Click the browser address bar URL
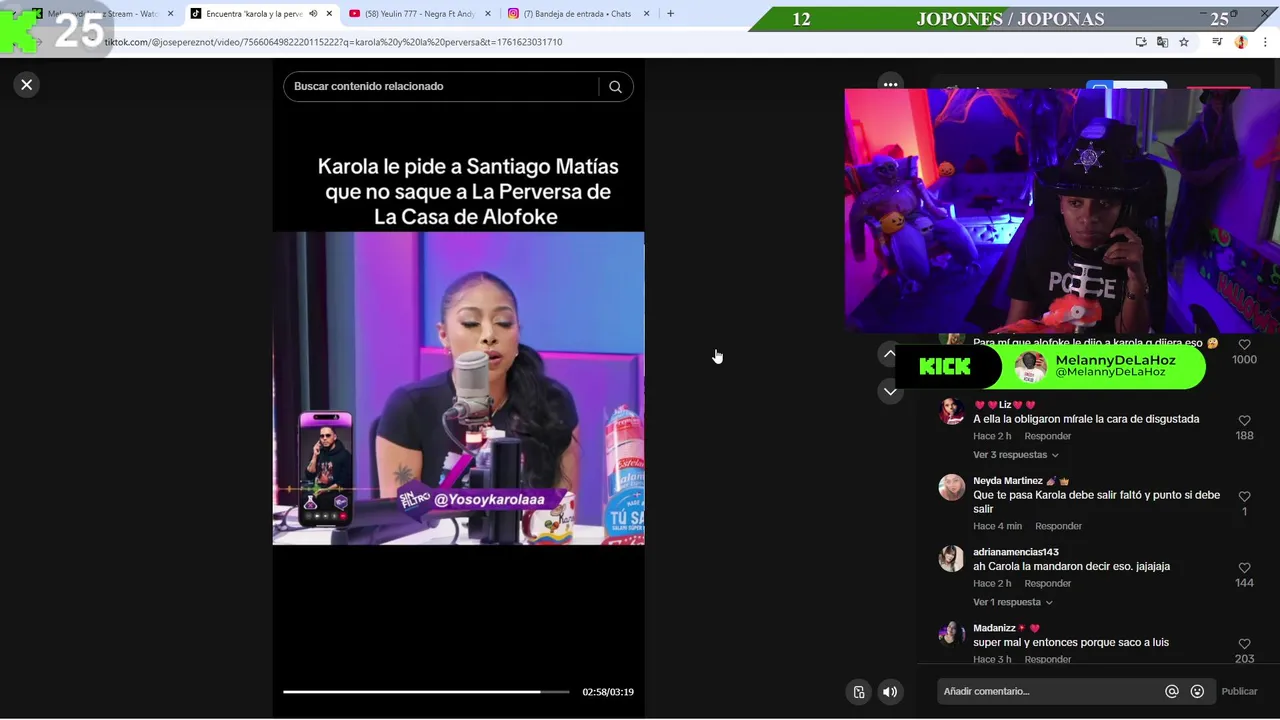Image resolution: width=1280 pixels, height=720 pixels. click(333, 42)
